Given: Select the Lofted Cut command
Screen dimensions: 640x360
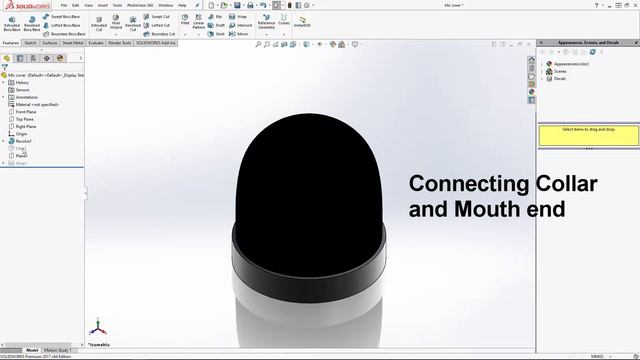Looking at the screenshot, I should click(156, 25).
